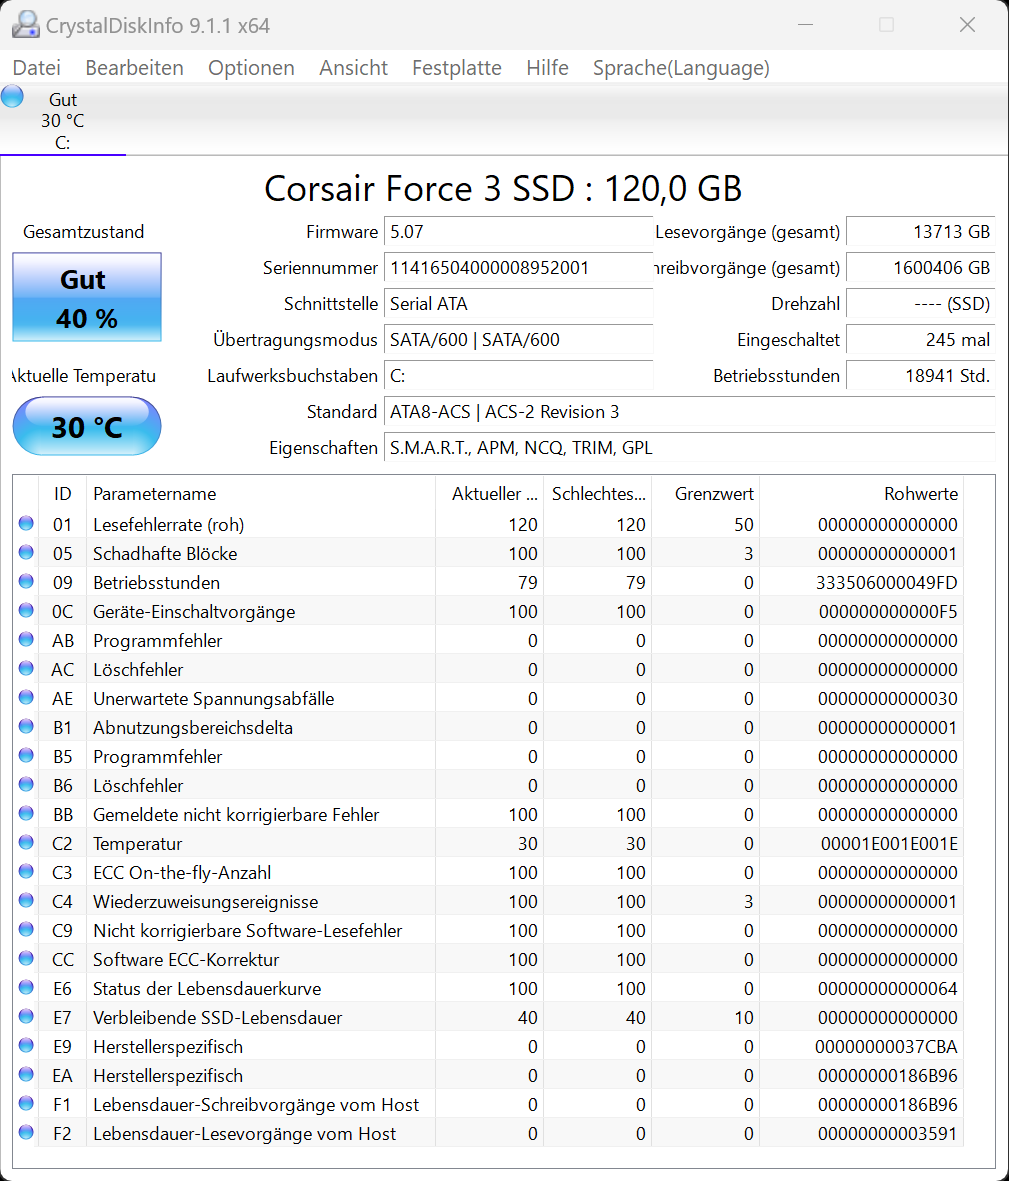Viewport: 1009px width, 1181px height.
Task: Click the Aktueller column header
Action: tap(489, 494)
